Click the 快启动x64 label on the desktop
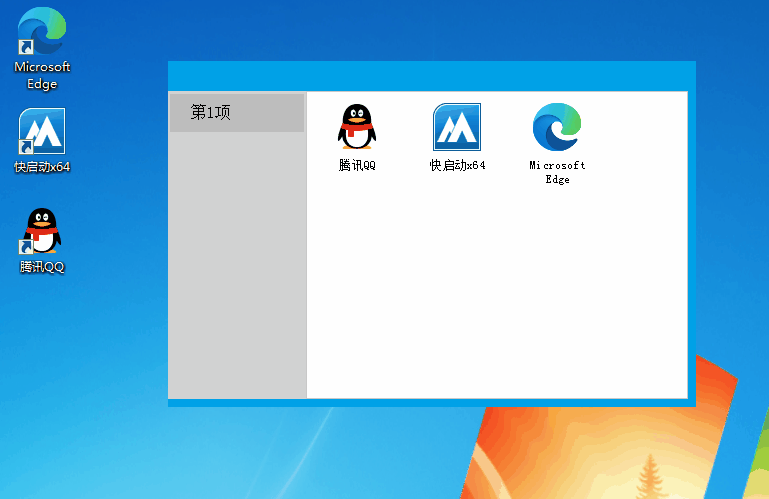The width and height of the screenshot is (769, 499). tap(42, 167)
